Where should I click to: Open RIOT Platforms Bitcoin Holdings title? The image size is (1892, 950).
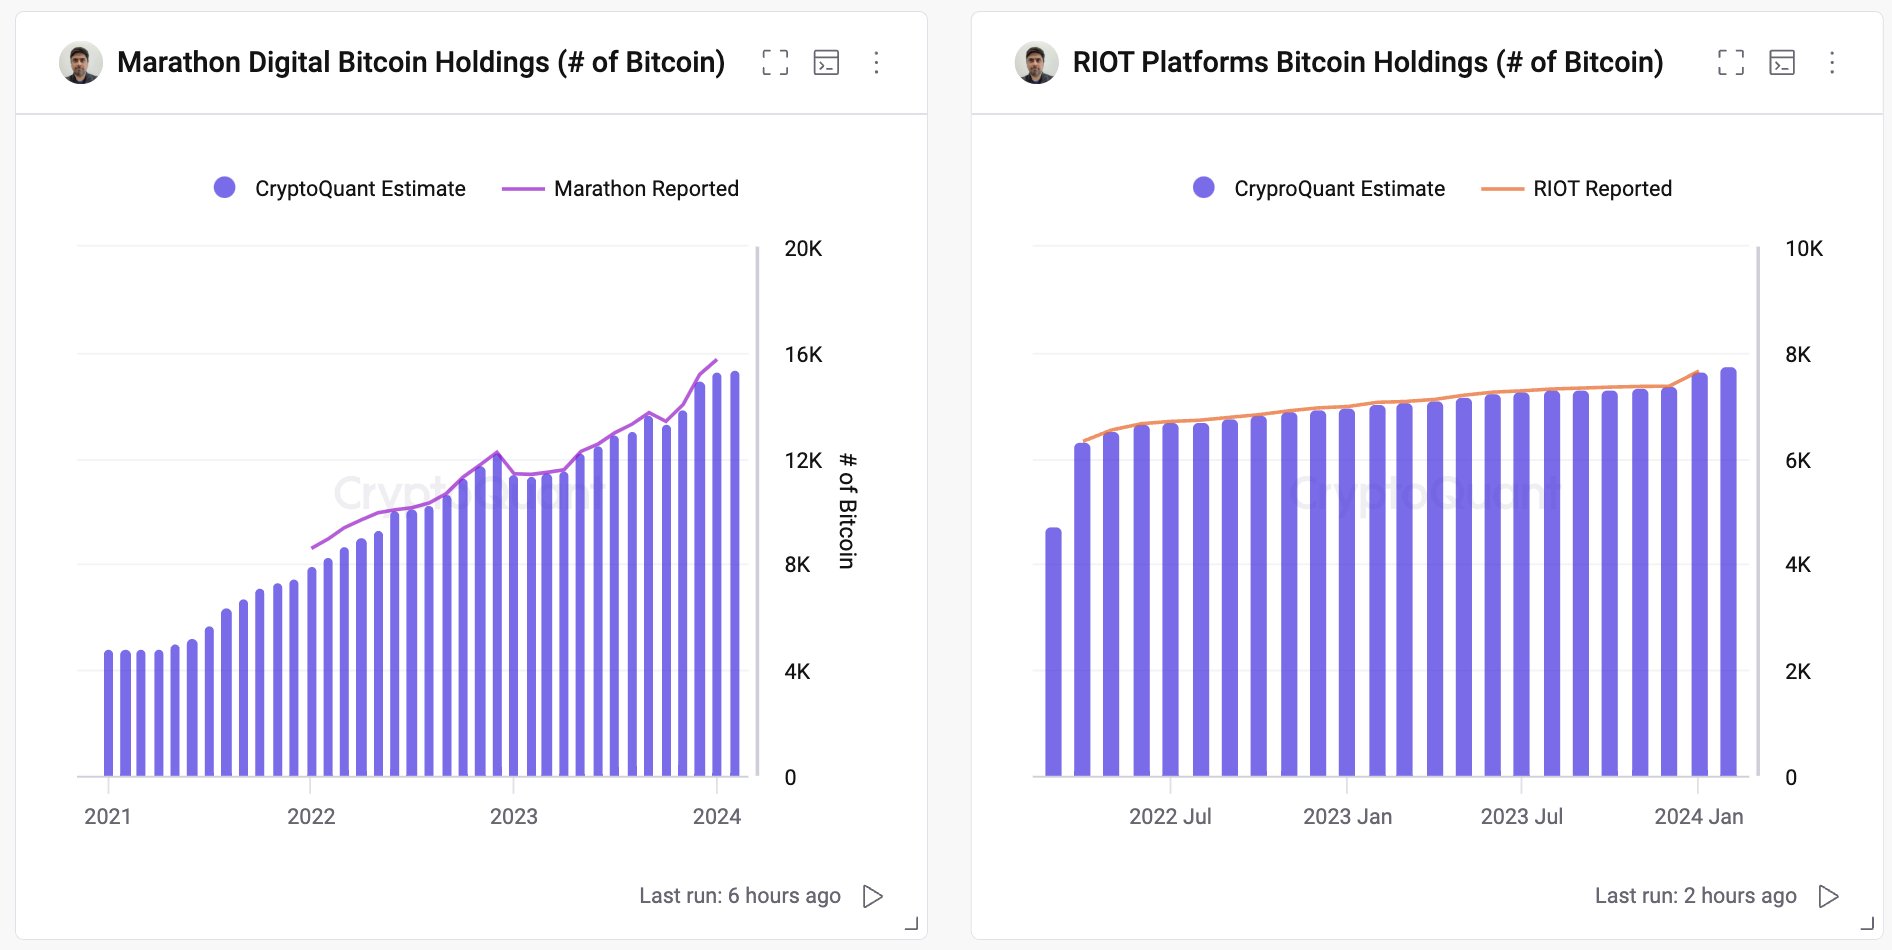[1367, 62]
